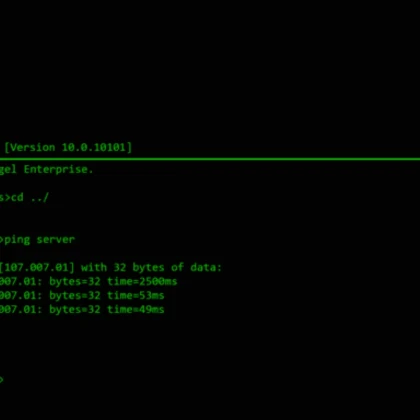Click 007.01: on the last reply line
The width and height of the screenshot is (420, 420).
point(21,309)
